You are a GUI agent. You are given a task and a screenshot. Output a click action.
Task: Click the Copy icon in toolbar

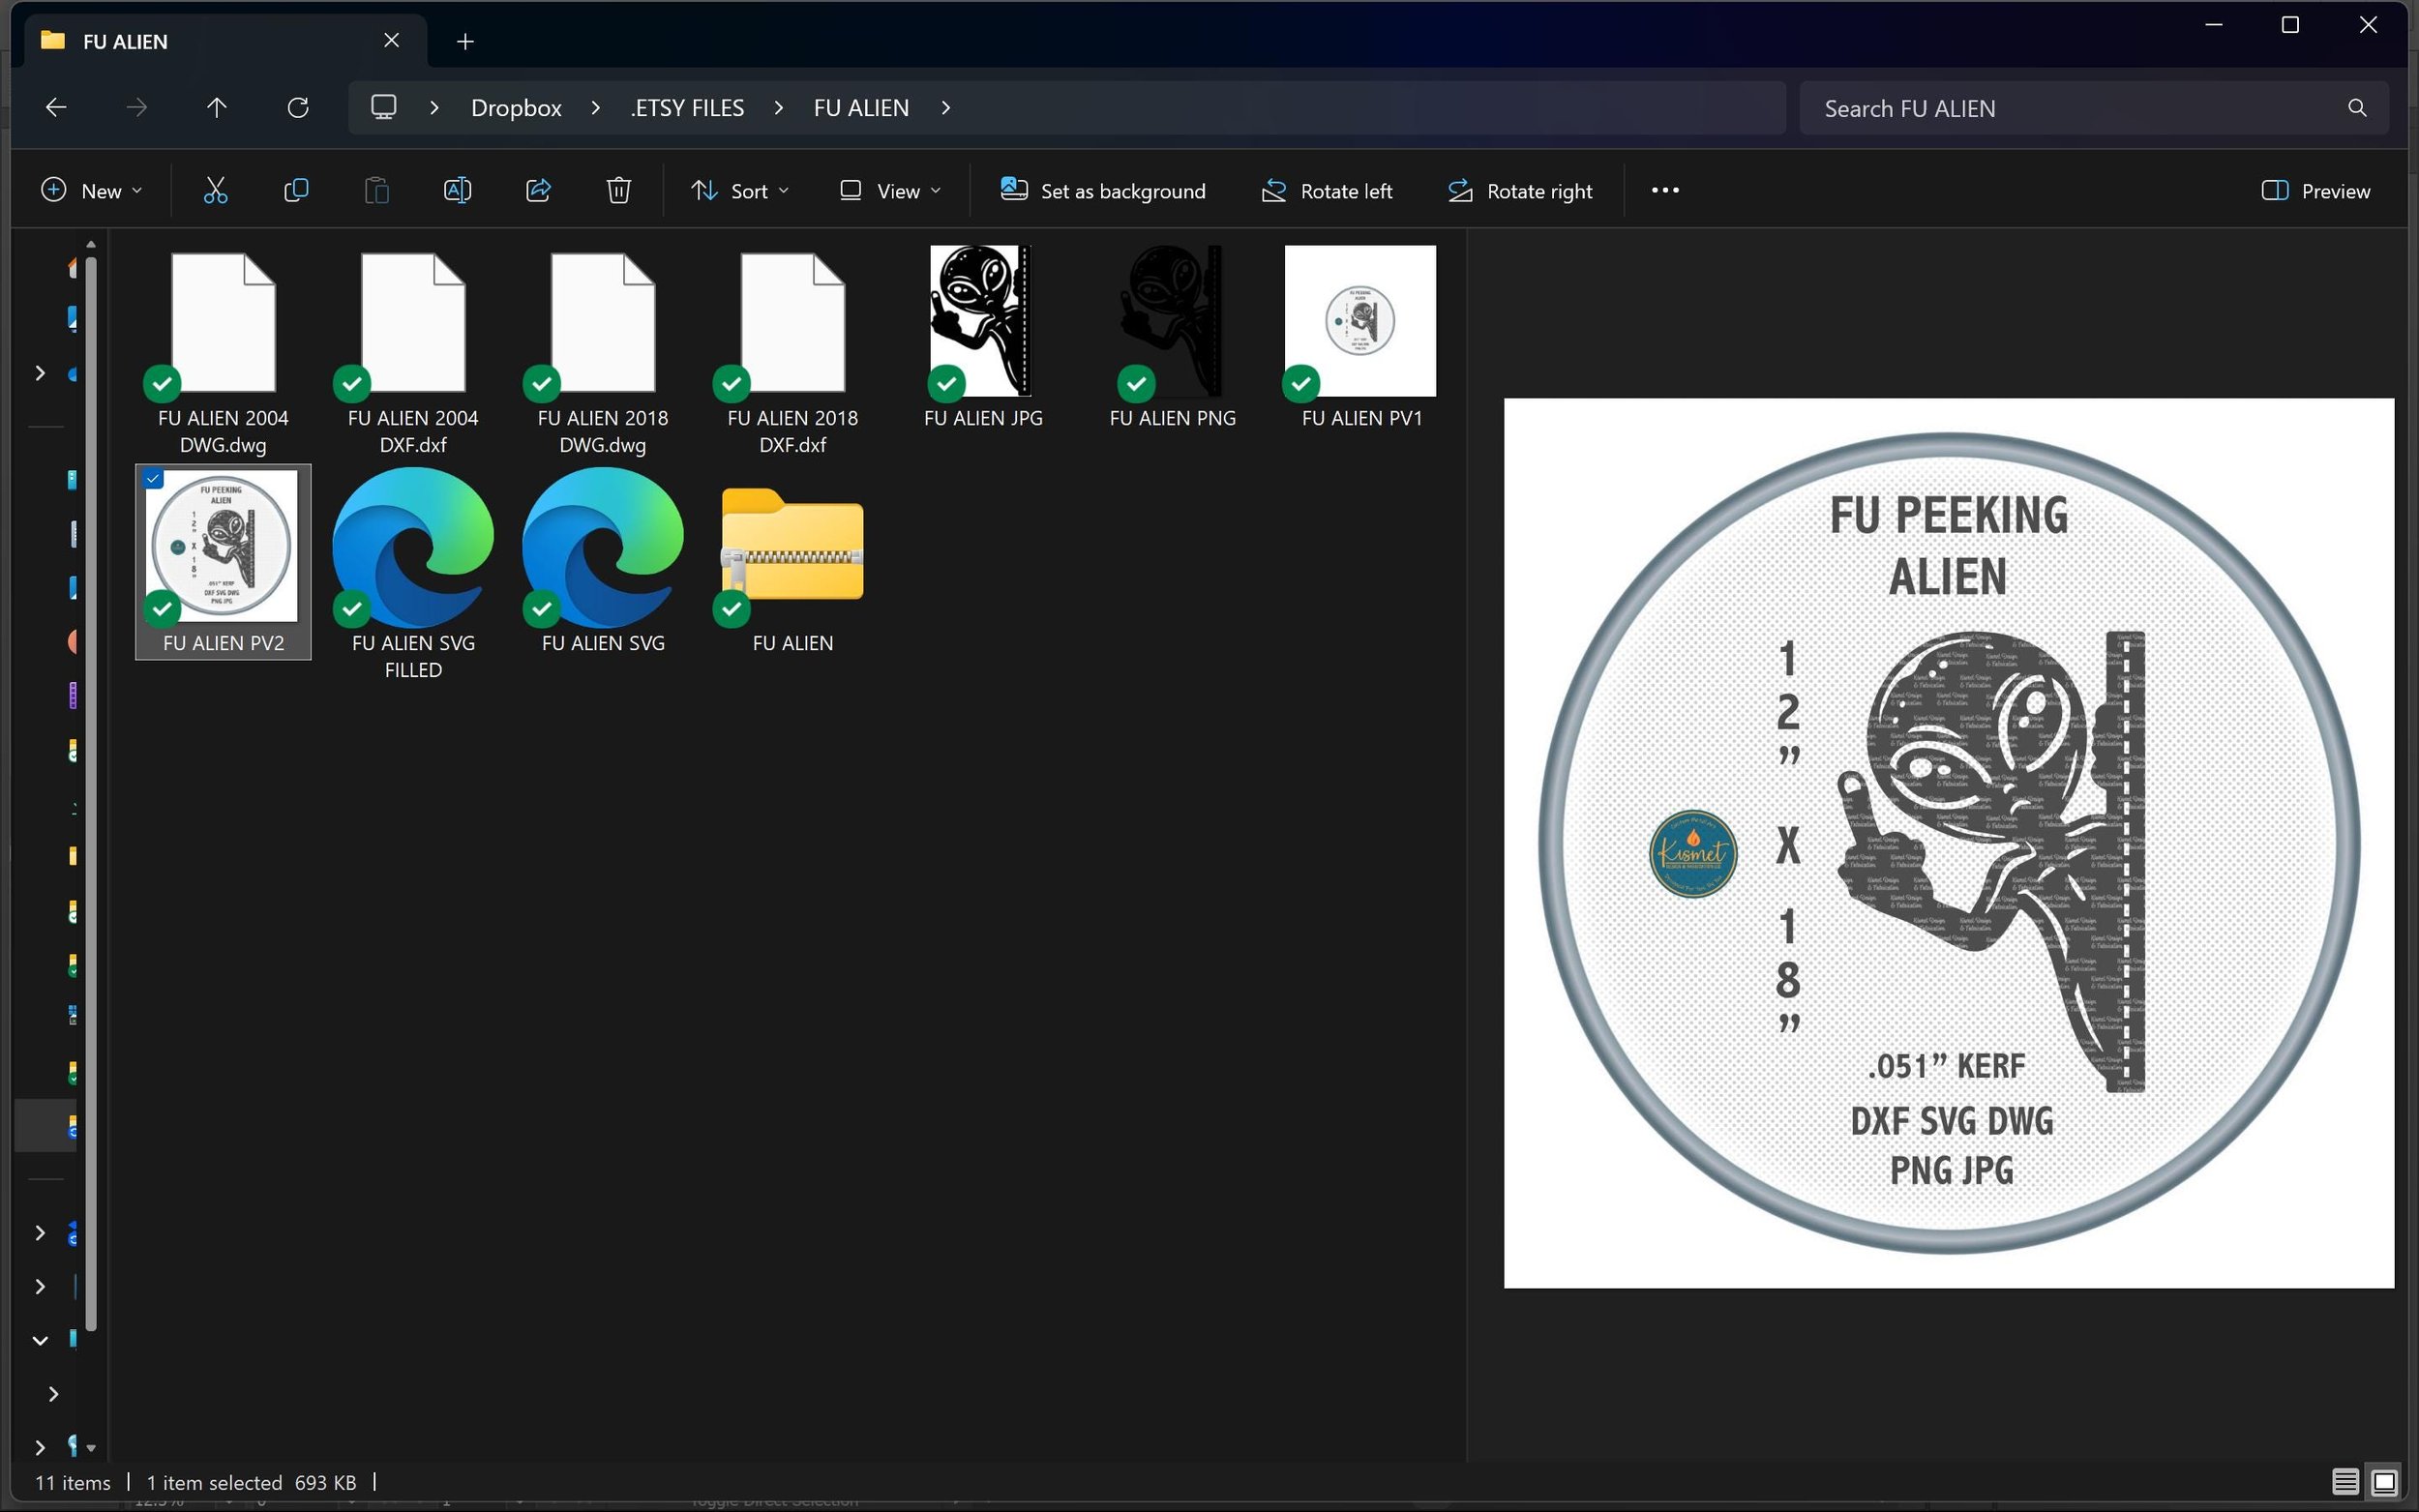(x=296, y=190)
